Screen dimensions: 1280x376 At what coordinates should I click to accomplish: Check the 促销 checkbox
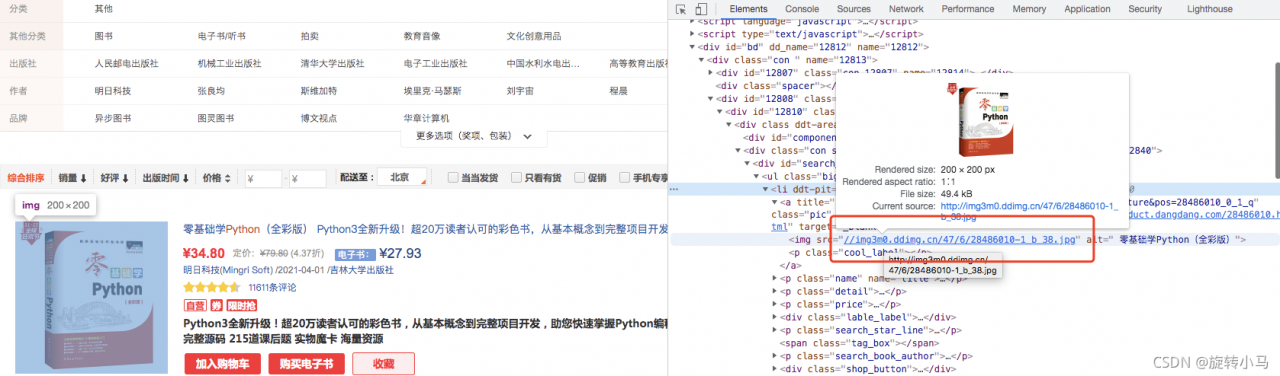[x=579, y=178]
